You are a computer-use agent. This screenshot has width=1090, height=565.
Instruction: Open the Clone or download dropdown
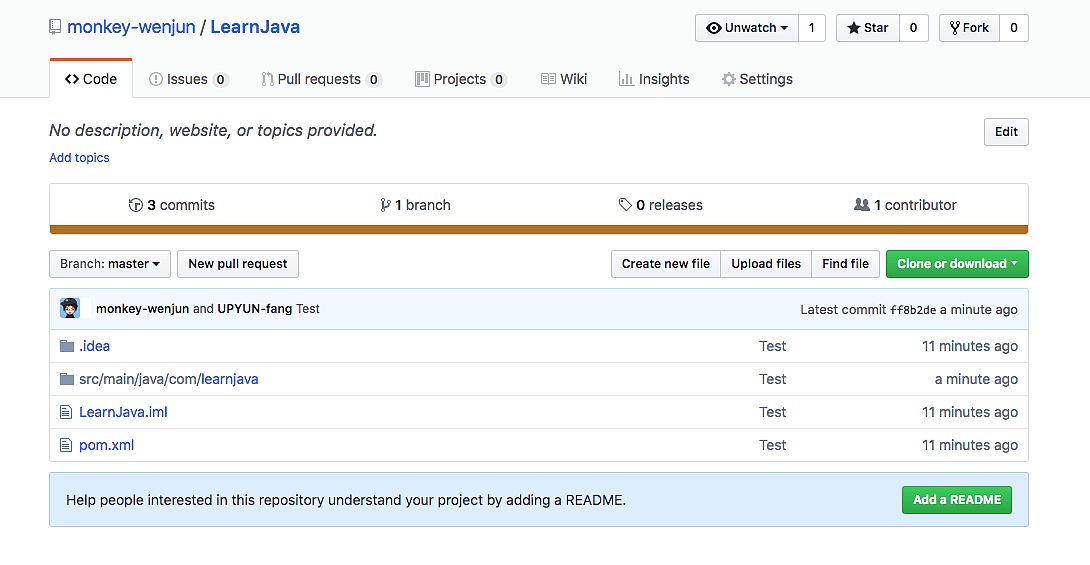click(956, 264)
